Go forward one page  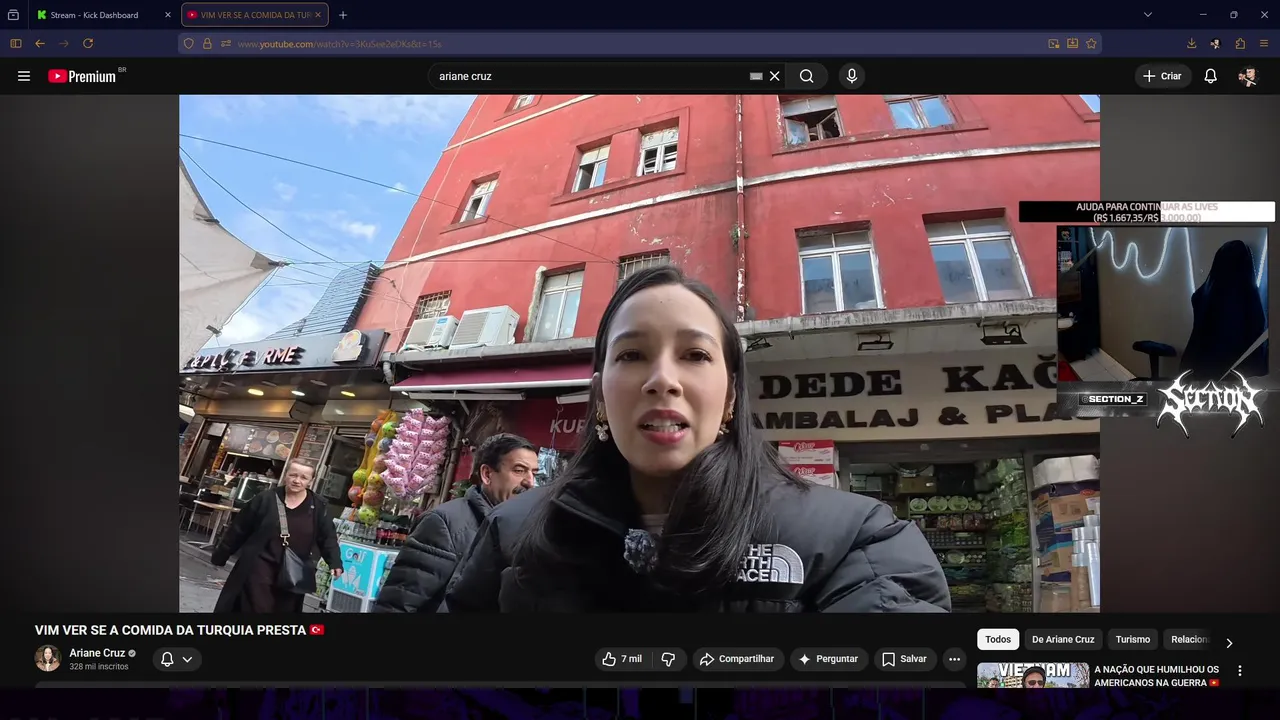(x=64, y=44)
